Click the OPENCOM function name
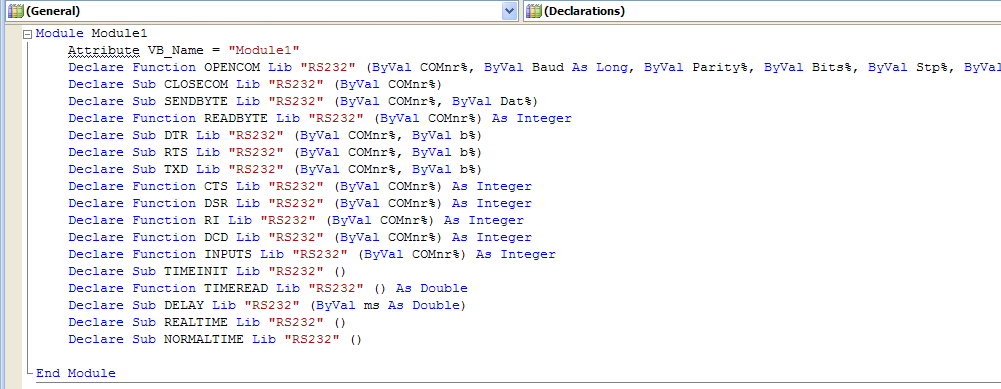The image size is (1001, 389). (x=232, y=67)
